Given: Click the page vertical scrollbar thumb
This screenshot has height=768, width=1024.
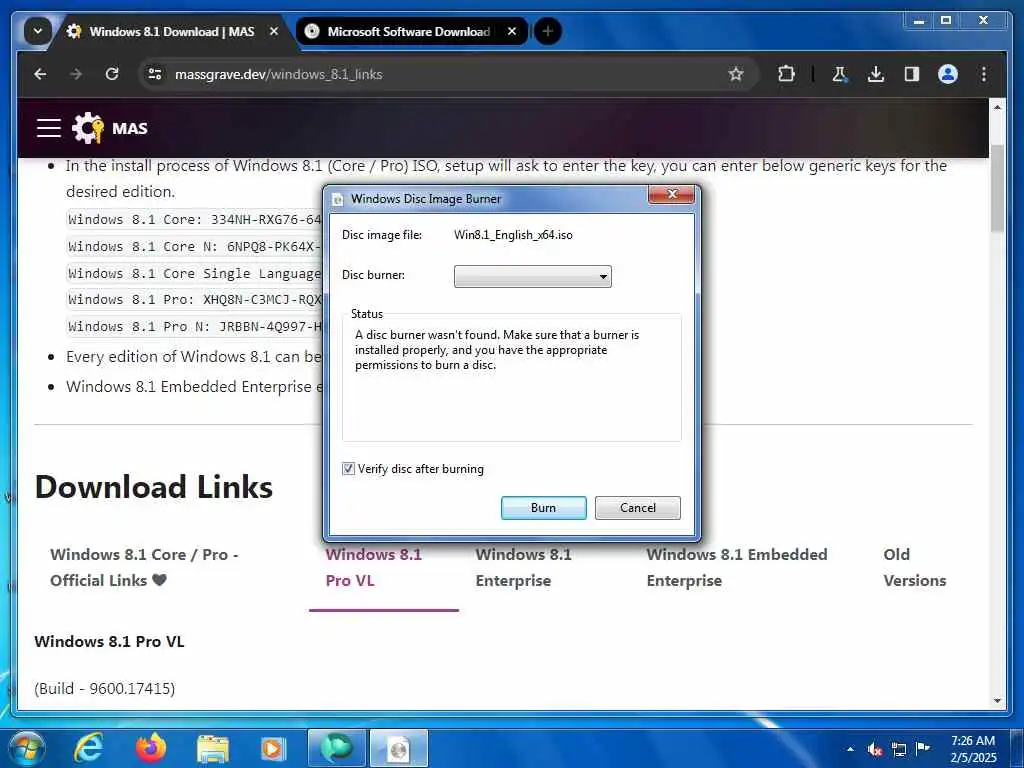Looking at the screenshot, I should pyautogui.click(x=997, y=188).
